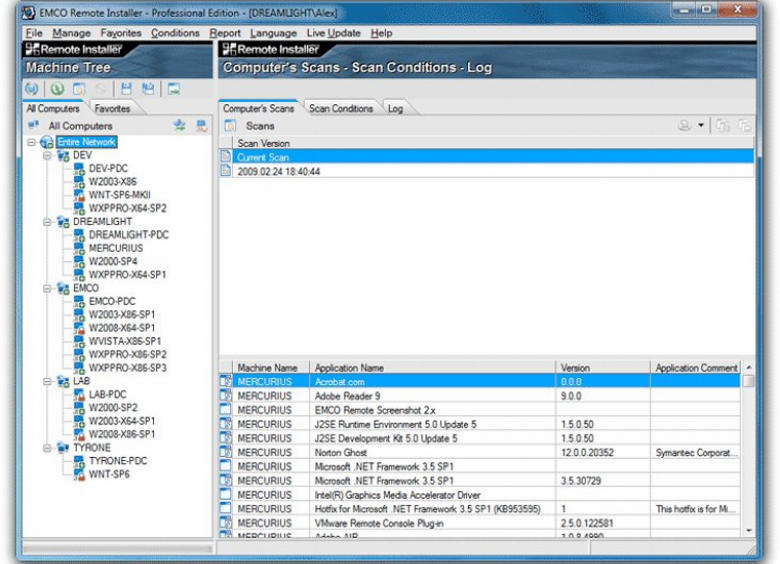Image resolution: width=780 pixels, height=564 pixels.
Task: Sort by Application Name column header
Action: click(432, 368)
